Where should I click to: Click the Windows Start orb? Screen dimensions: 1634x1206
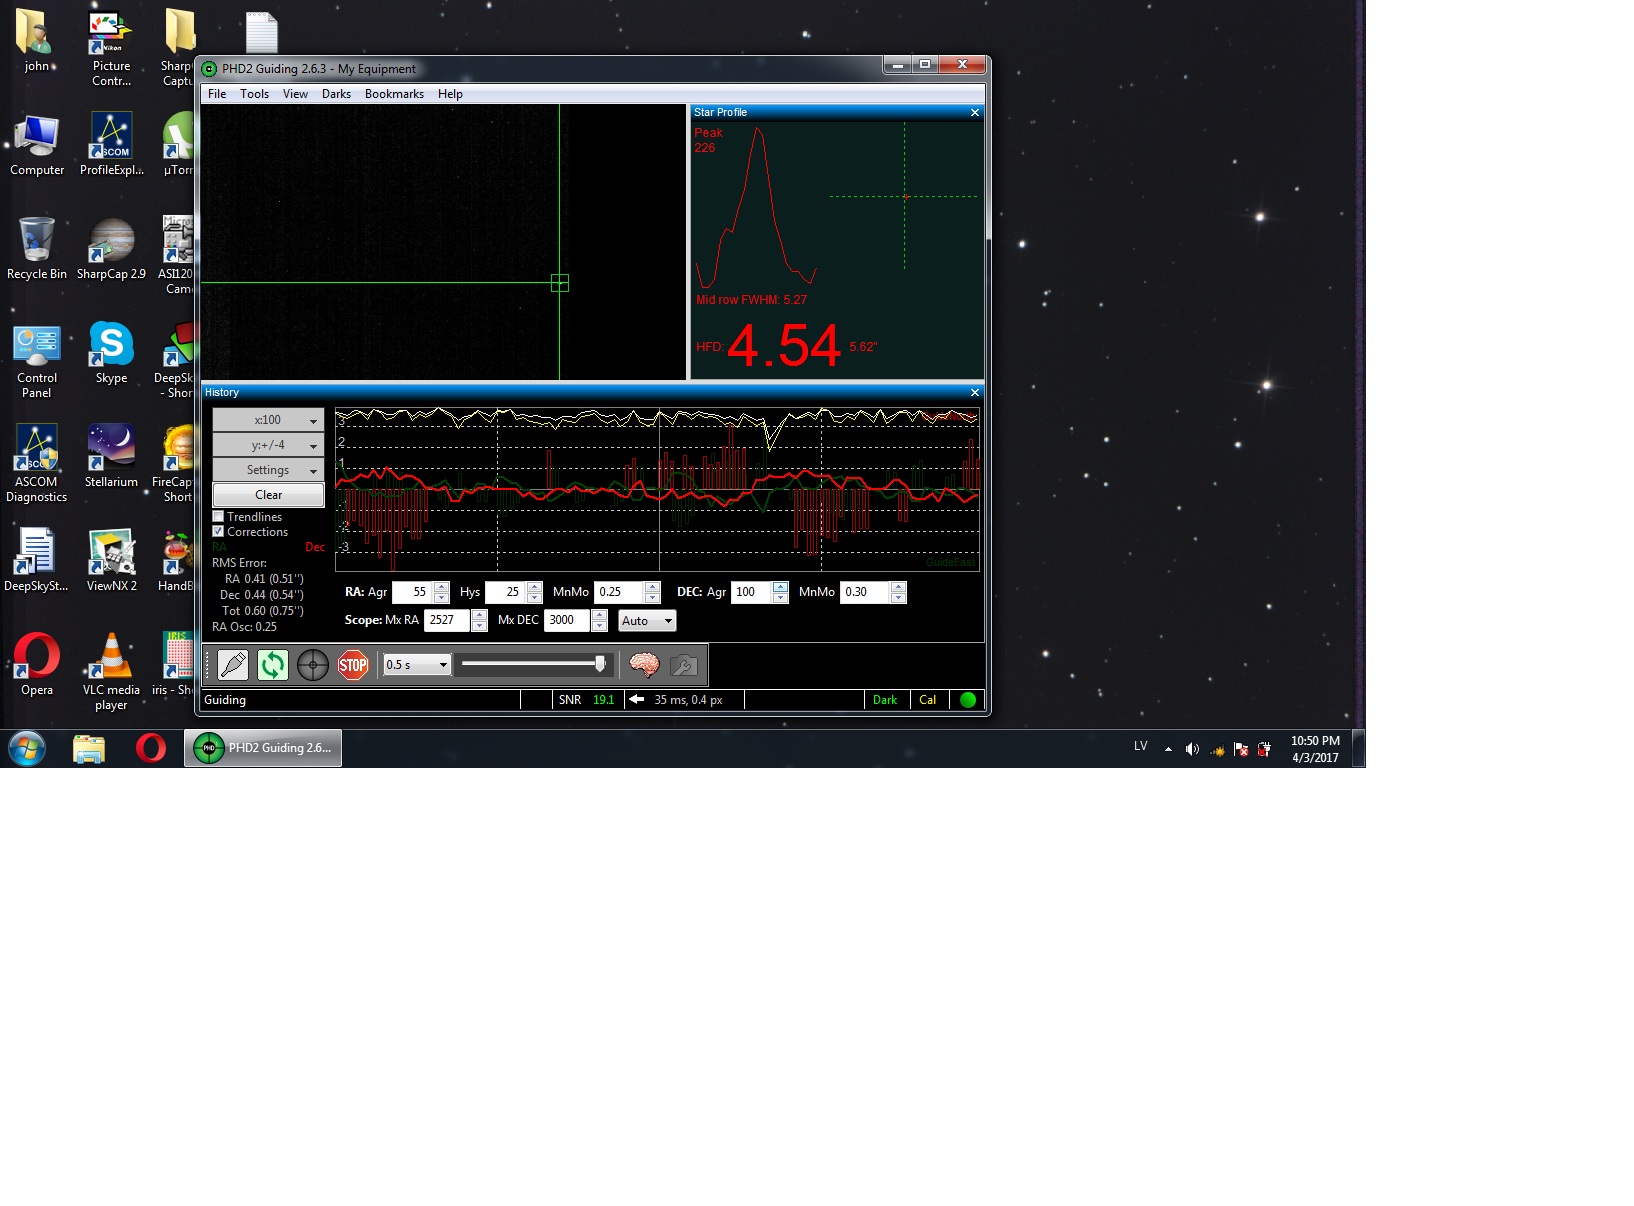(27, 748)
